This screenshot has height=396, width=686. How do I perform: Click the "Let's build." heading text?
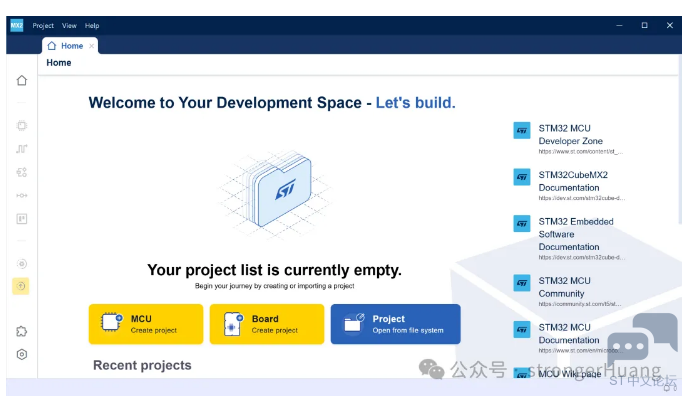(416, 103)
